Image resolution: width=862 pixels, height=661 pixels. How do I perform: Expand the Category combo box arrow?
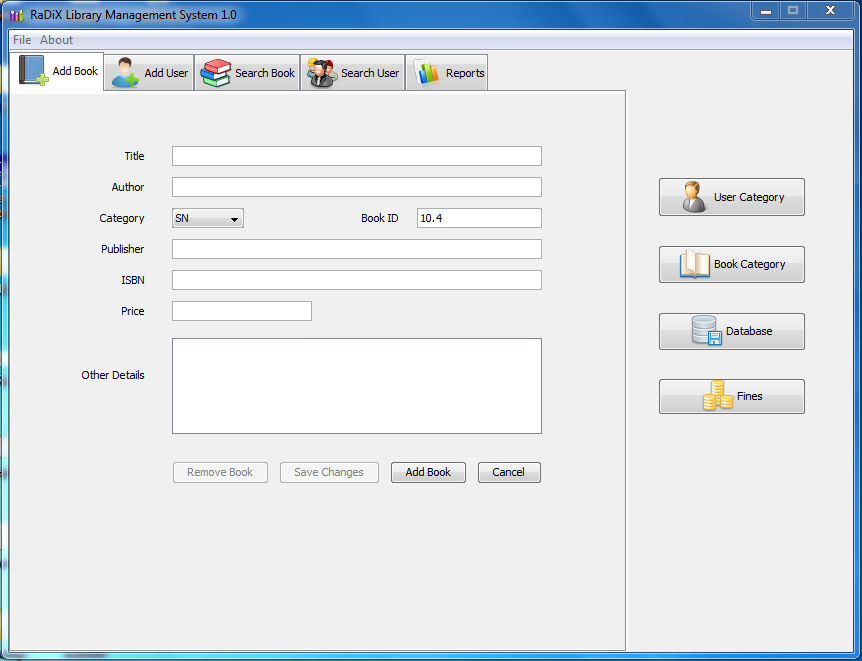coord(234,218)
